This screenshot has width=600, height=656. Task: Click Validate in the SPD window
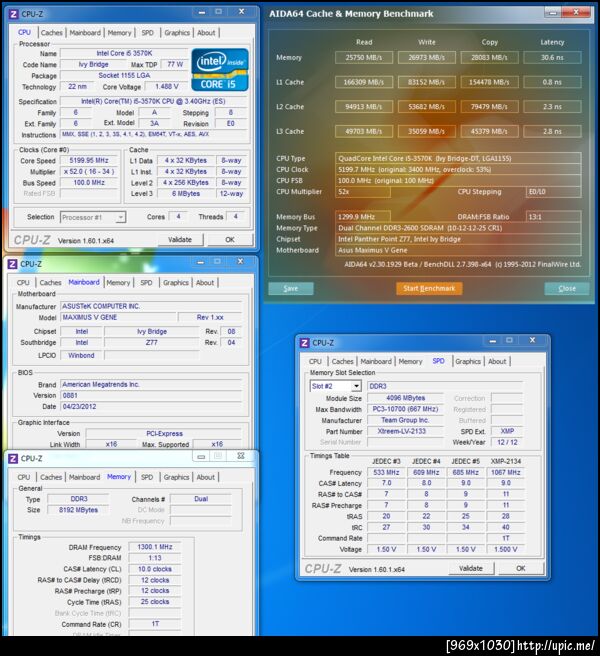tap(471, 569)
